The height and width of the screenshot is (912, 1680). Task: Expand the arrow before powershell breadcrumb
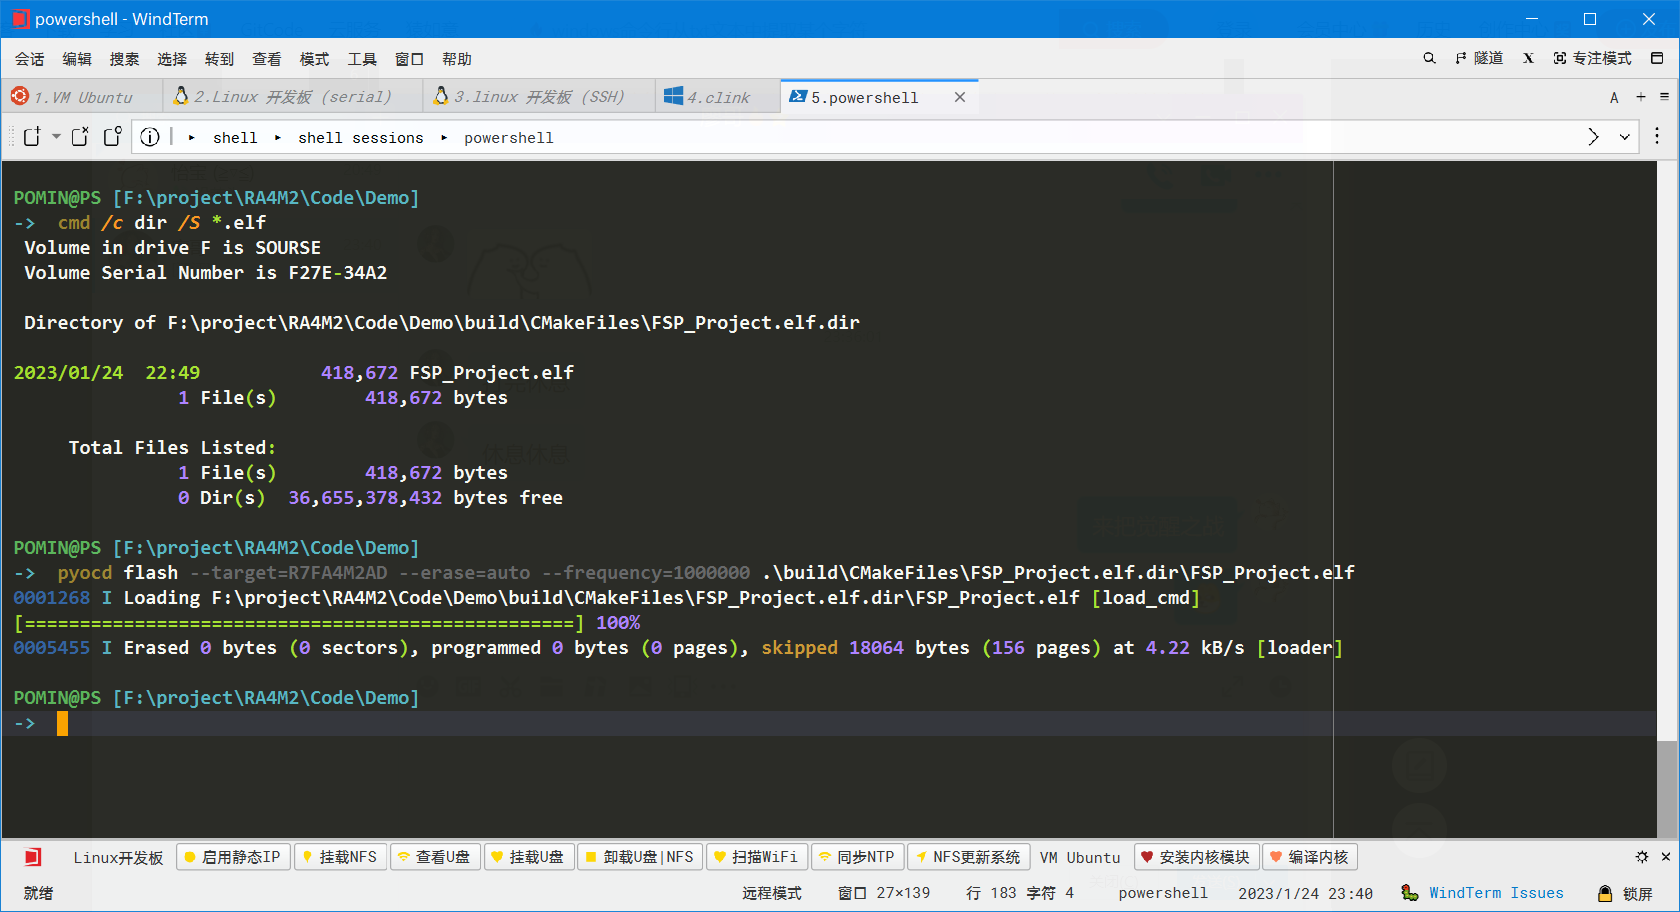coord(444,138)
